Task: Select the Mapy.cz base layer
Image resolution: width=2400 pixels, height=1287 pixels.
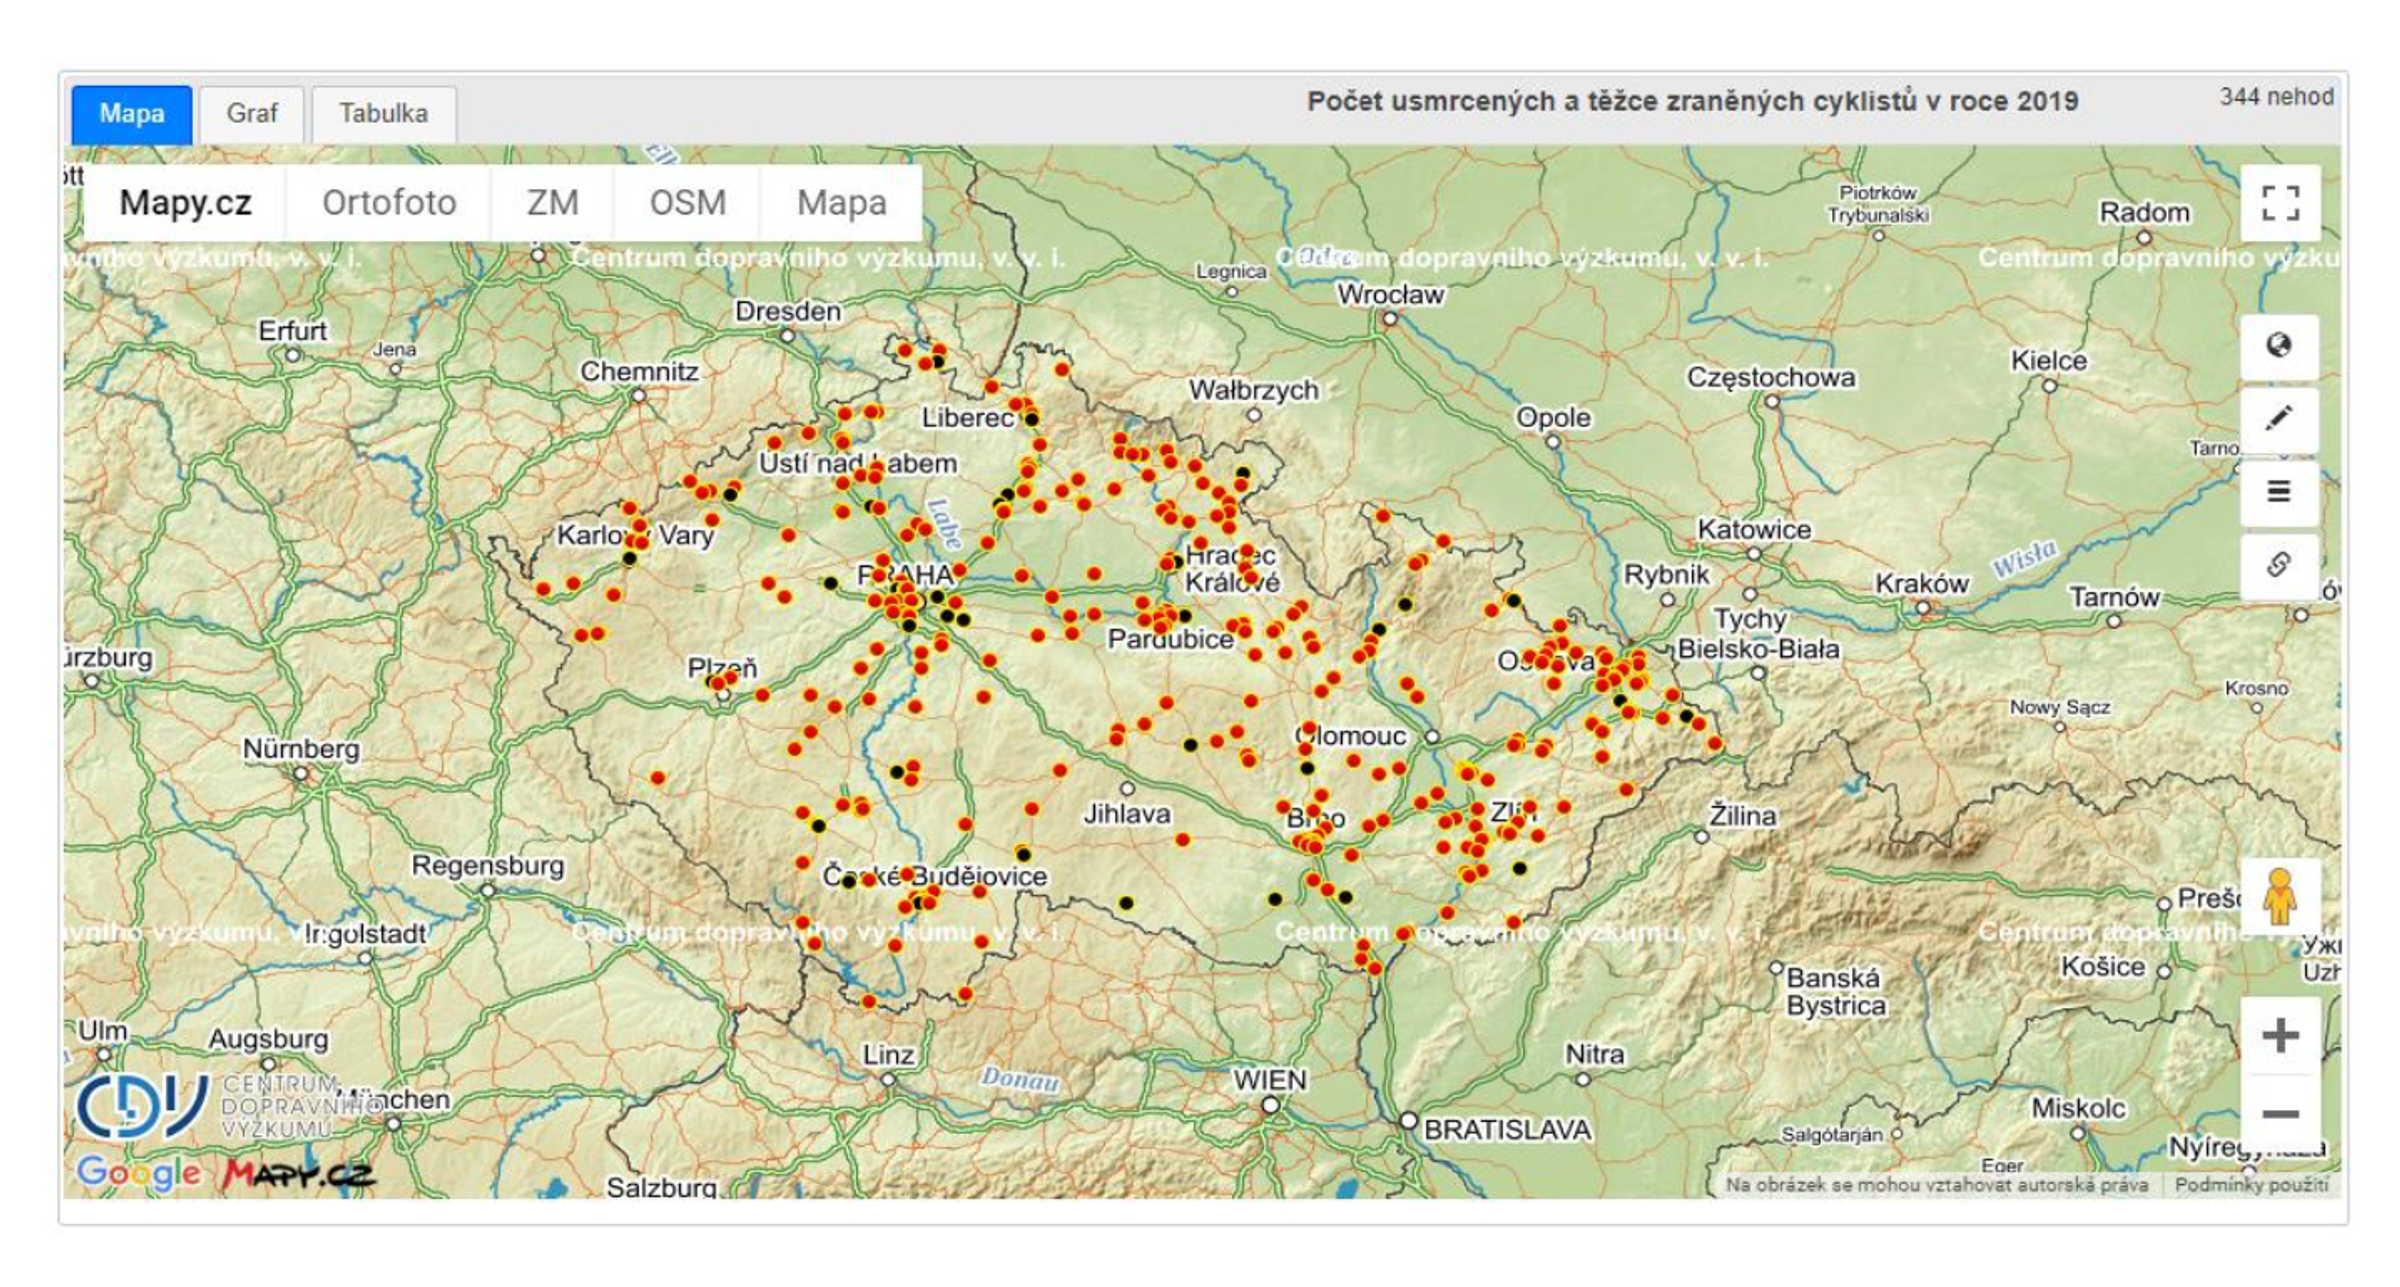Action: pos(185,203)
